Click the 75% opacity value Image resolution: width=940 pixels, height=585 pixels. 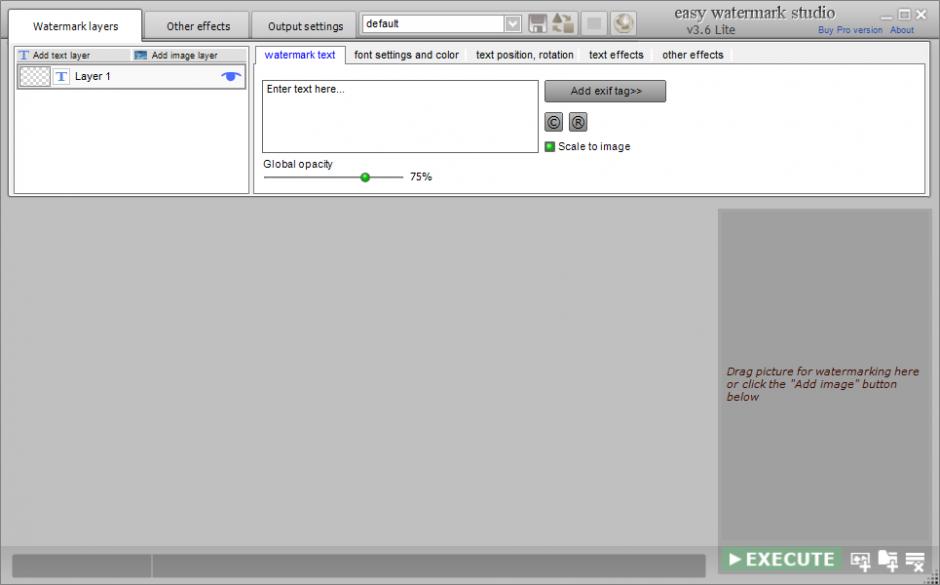421,177
